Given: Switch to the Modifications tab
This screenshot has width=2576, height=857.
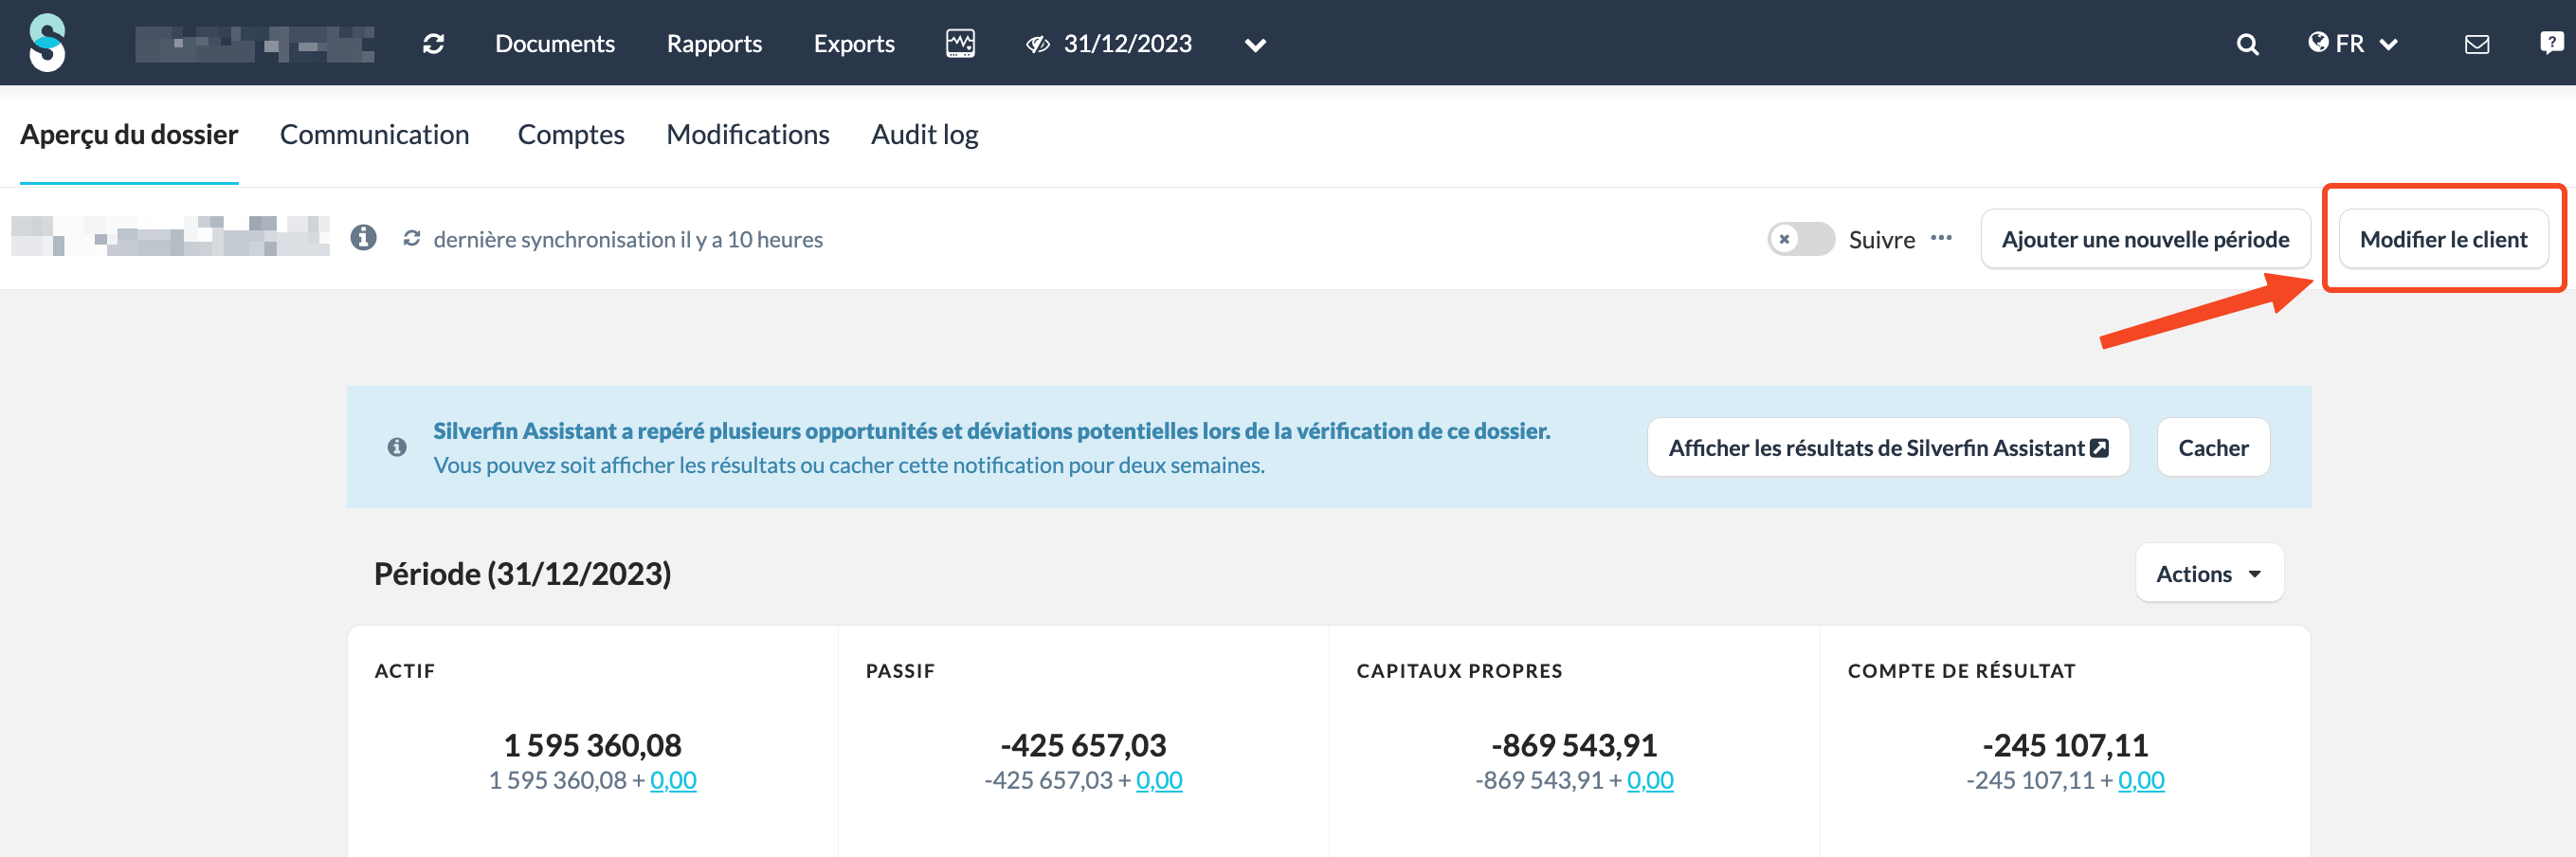Looking at the screenshot, I should pyautogui.click(x=748, y=134).
